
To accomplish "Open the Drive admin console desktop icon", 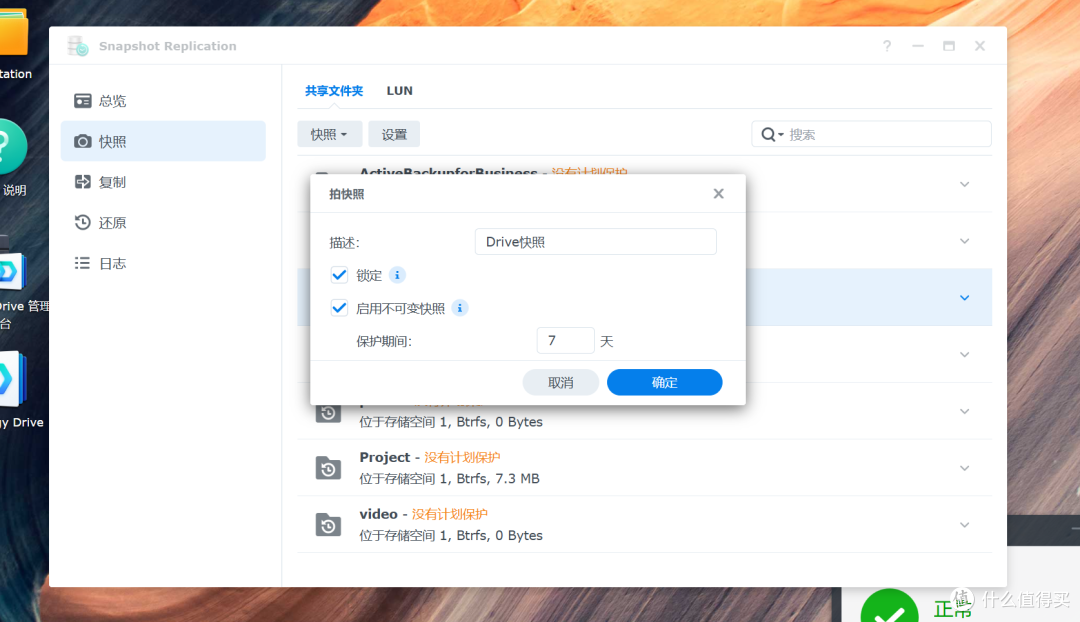I will point(12,273).
